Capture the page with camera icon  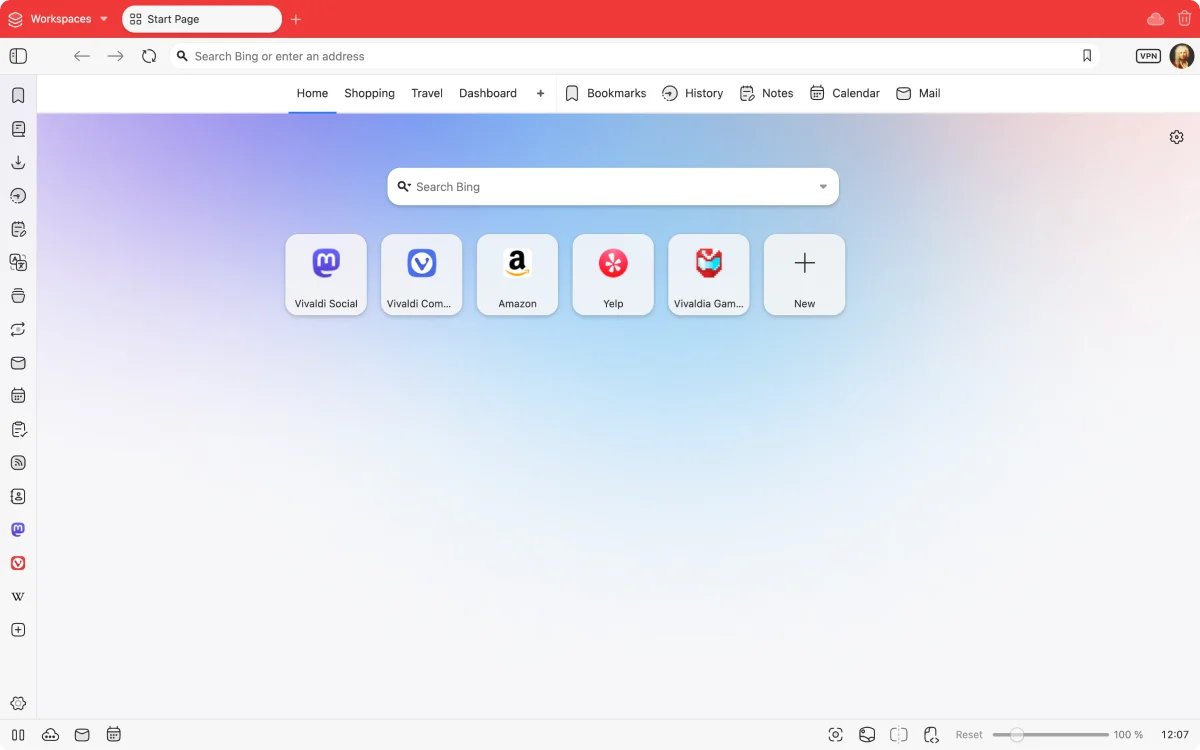tap(836, 735)
